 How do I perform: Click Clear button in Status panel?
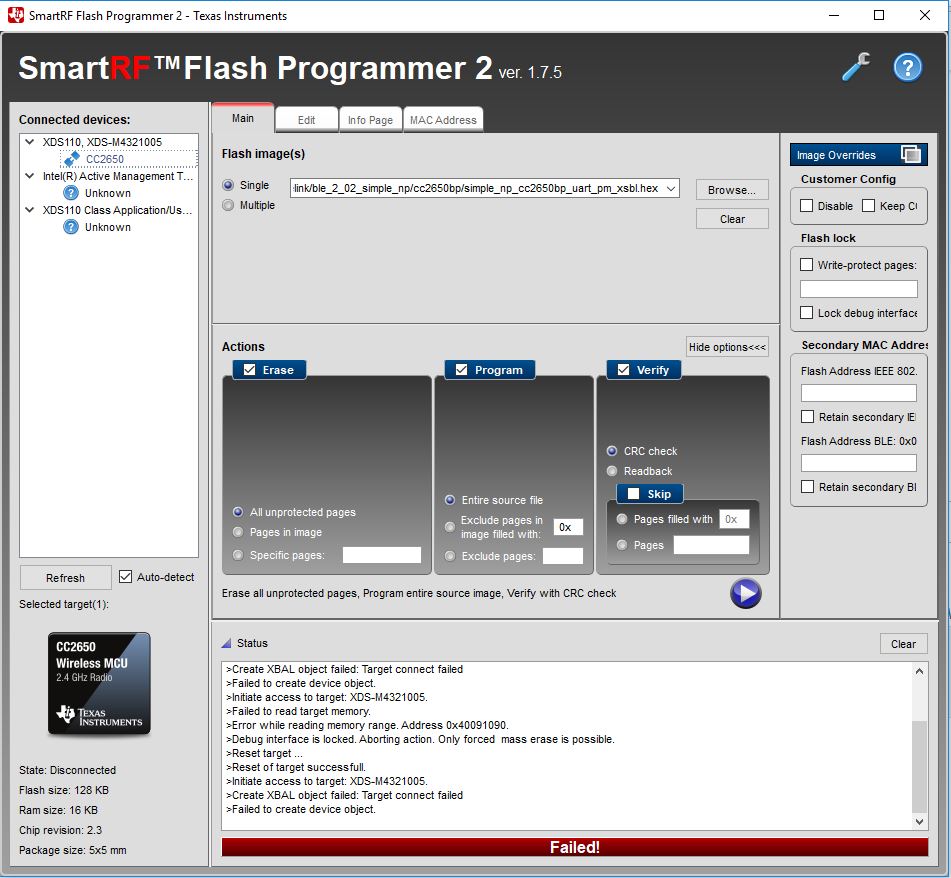[903, 644]
